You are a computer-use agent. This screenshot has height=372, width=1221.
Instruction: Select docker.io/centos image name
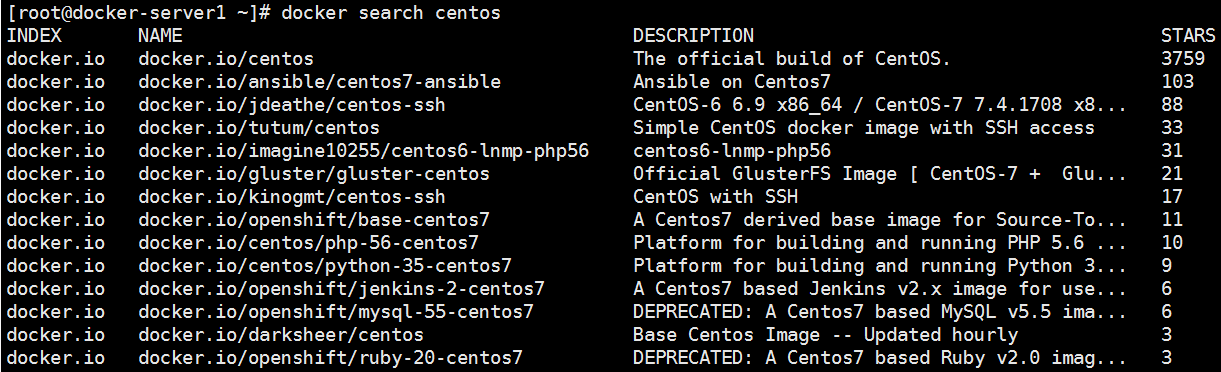pyautogui.click(x=226, y=59)
